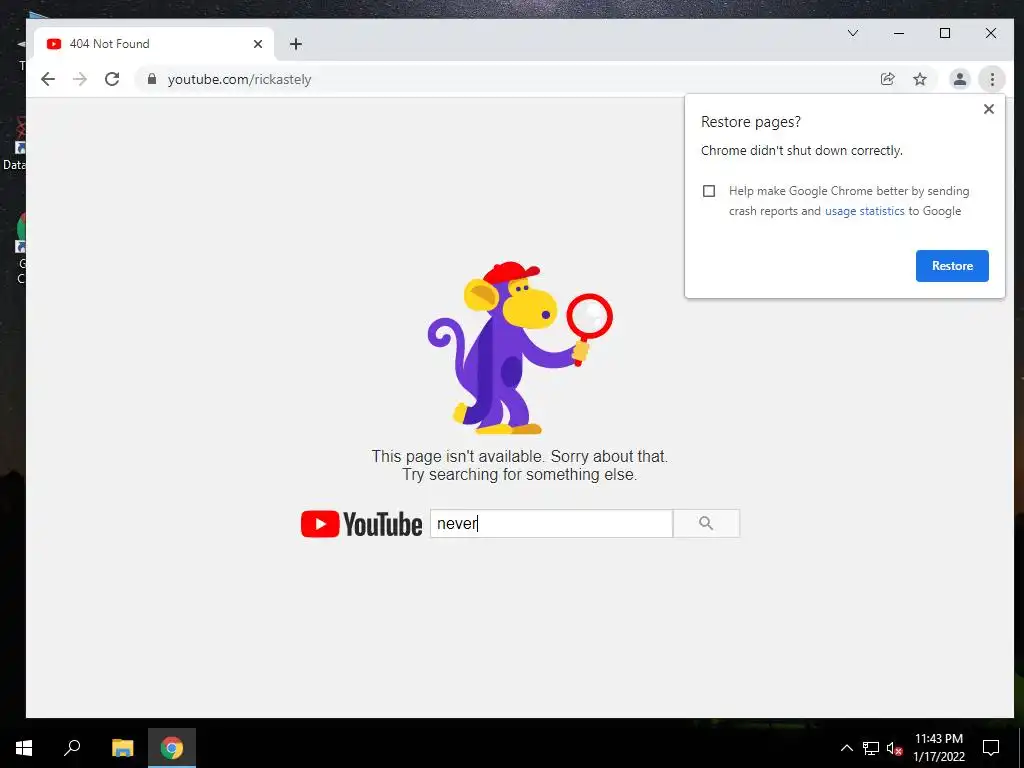Click the address bar URL youtube.com/rickastely
The height and width of the screenshot is (768, 1024).
(239, 79)
